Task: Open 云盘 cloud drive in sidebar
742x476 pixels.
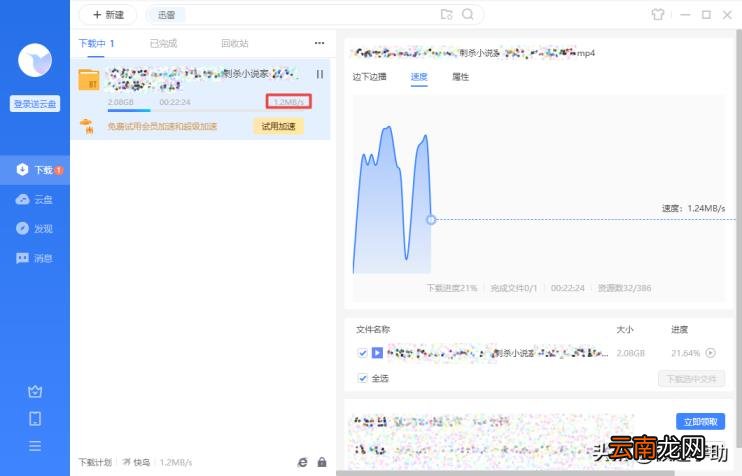Action: pos(35,199)
